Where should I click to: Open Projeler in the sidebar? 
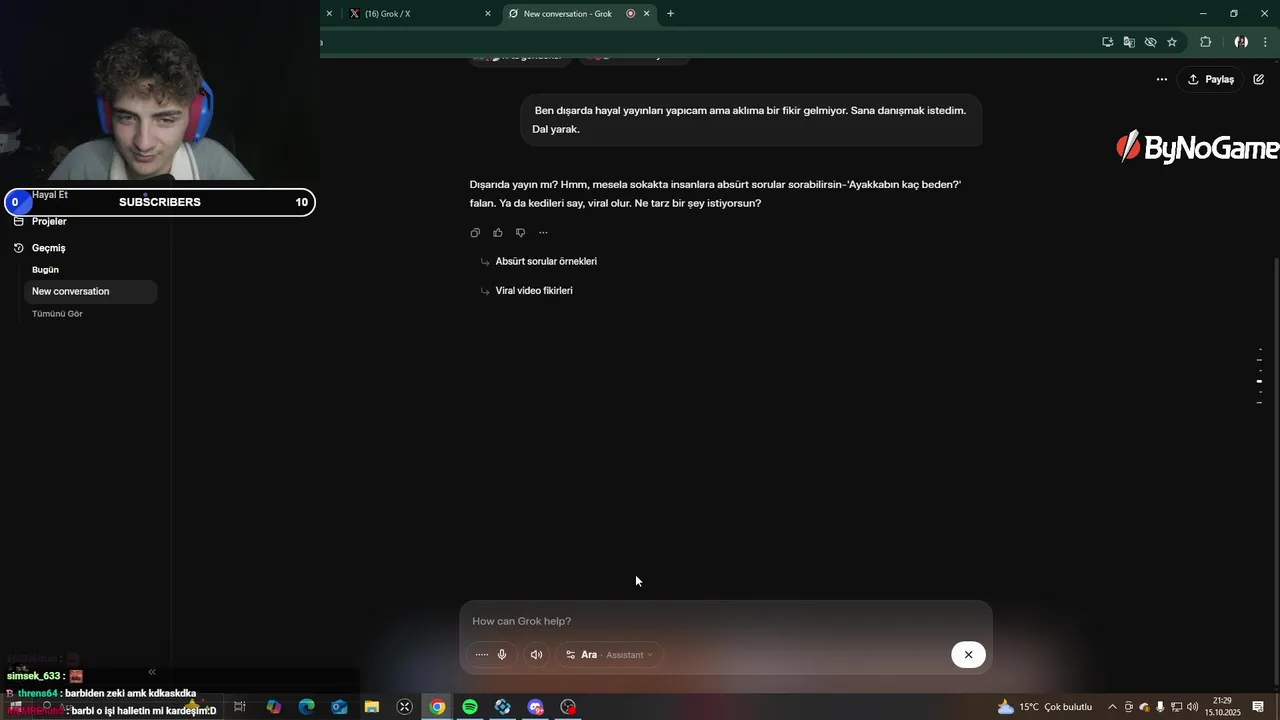pos(49,221)
